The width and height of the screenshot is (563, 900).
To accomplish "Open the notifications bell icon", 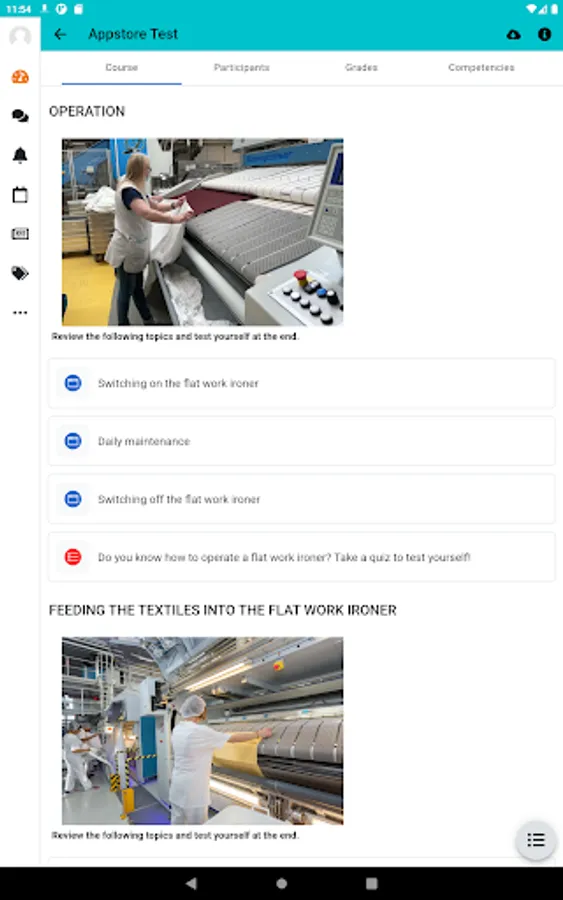I will coord(20,155).
